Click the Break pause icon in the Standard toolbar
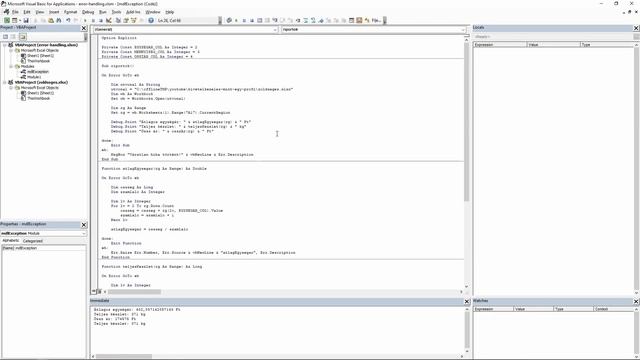 (93, 20)
